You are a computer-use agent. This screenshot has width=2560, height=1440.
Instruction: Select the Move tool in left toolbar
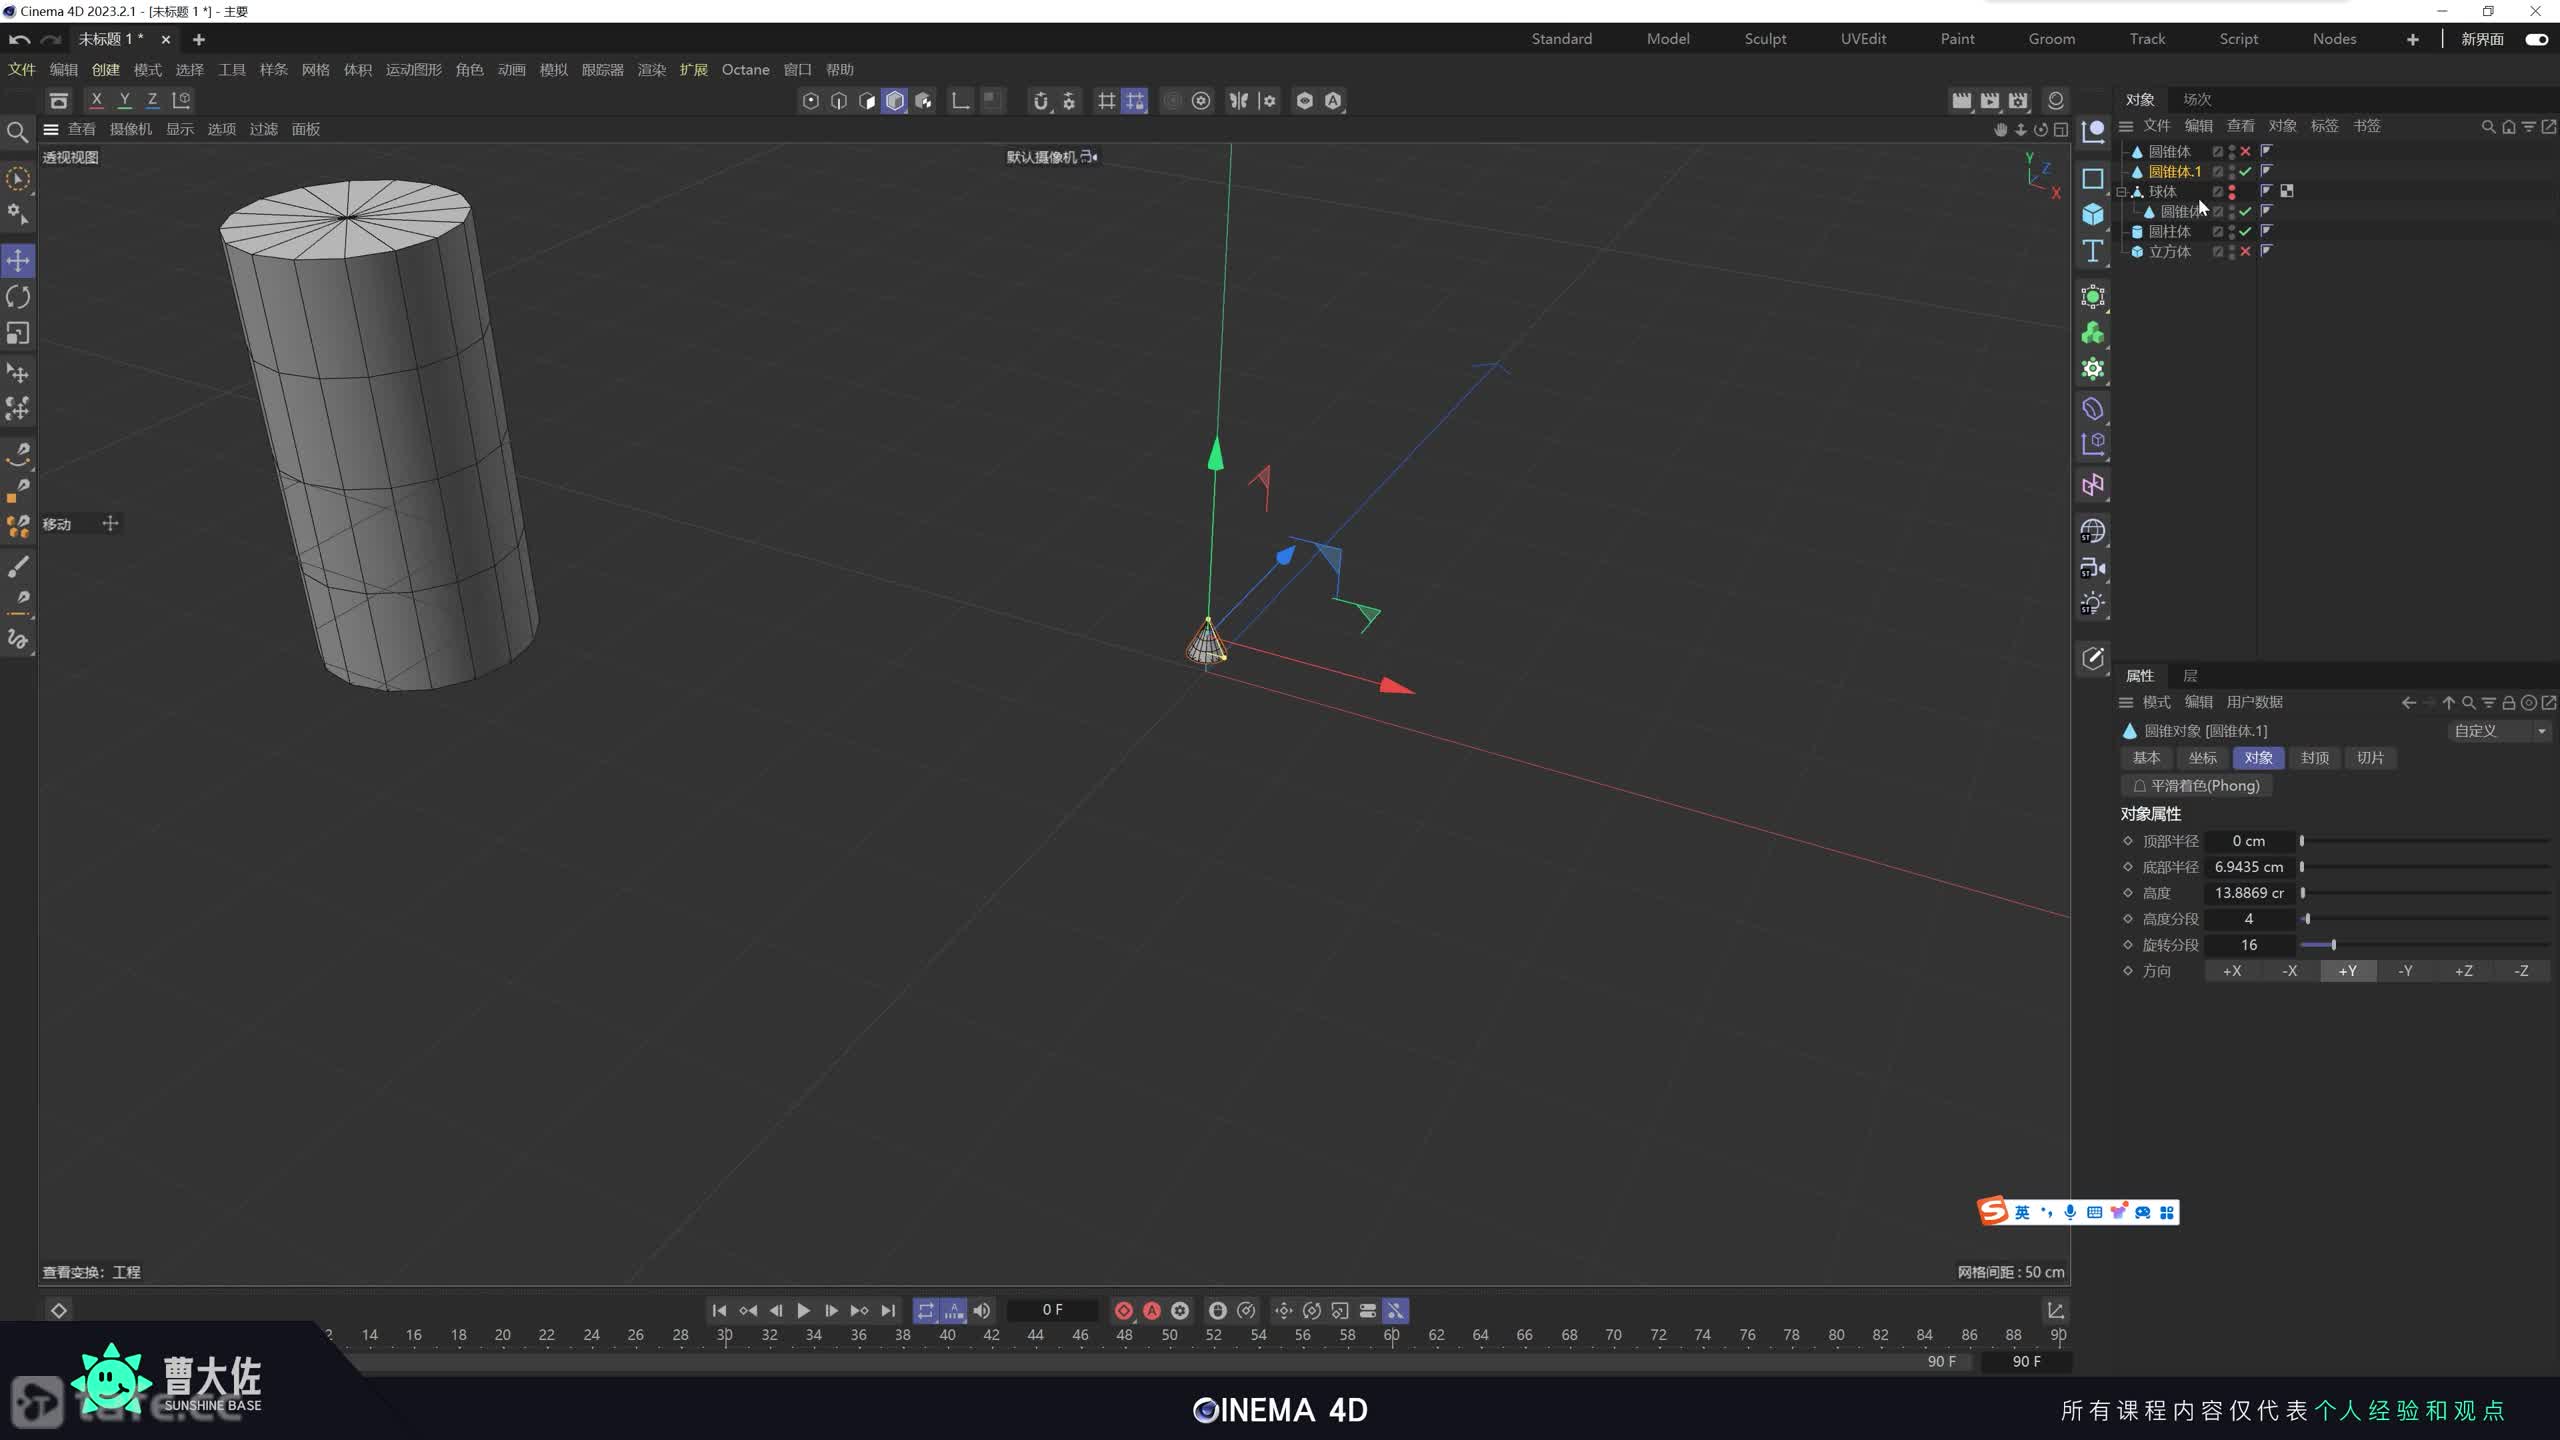point(18,260)
